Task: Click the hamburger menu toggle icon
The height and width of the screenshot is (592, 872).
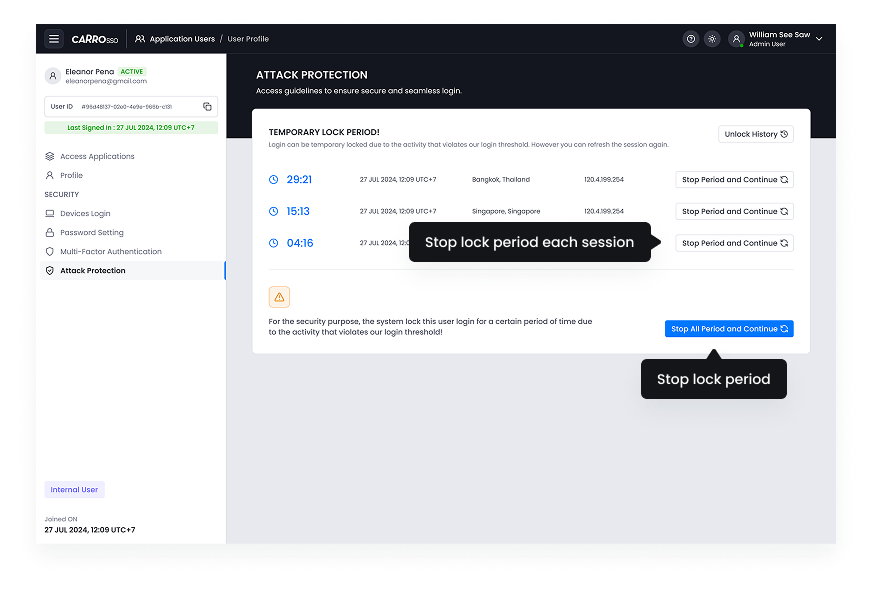Action: tap(53, 38)
